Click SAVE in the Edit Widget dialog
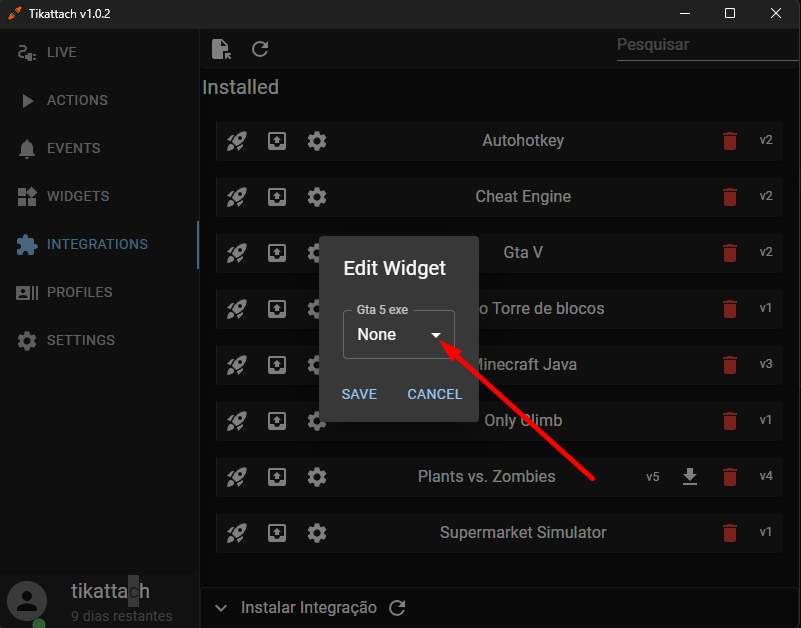 click(359, 394)
